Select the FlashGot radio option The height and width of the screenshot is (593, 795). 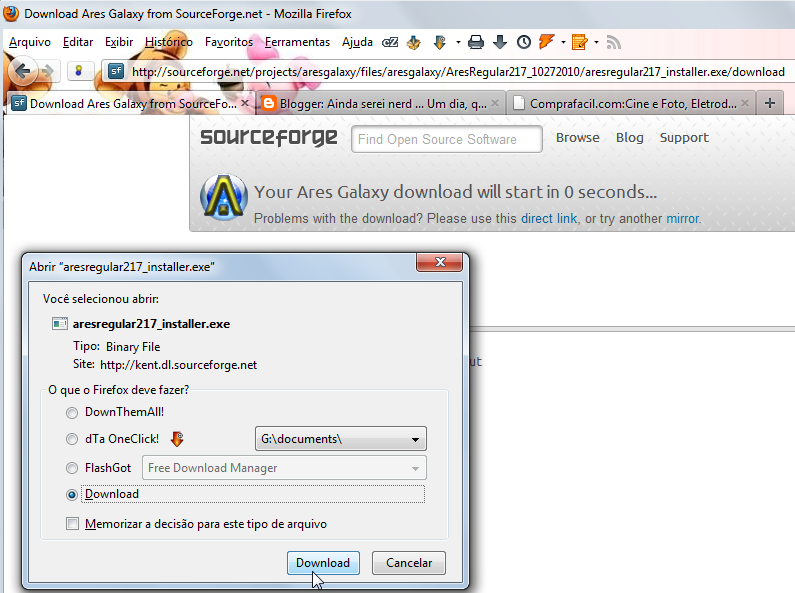[72, 468]
